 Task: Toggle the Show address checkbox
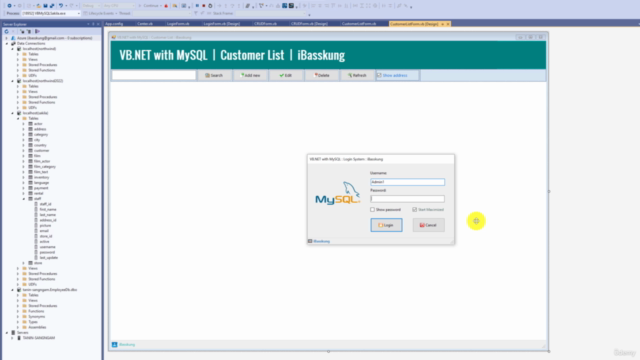(379, 75)
